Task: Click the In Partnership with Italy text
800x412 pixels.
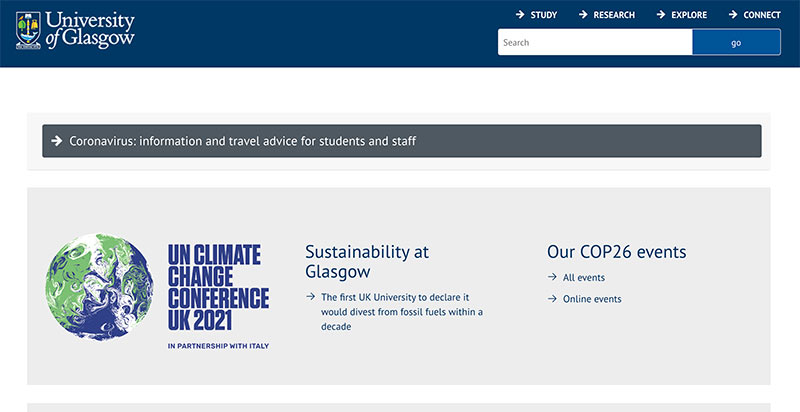Action: click(x=218, y=346)
